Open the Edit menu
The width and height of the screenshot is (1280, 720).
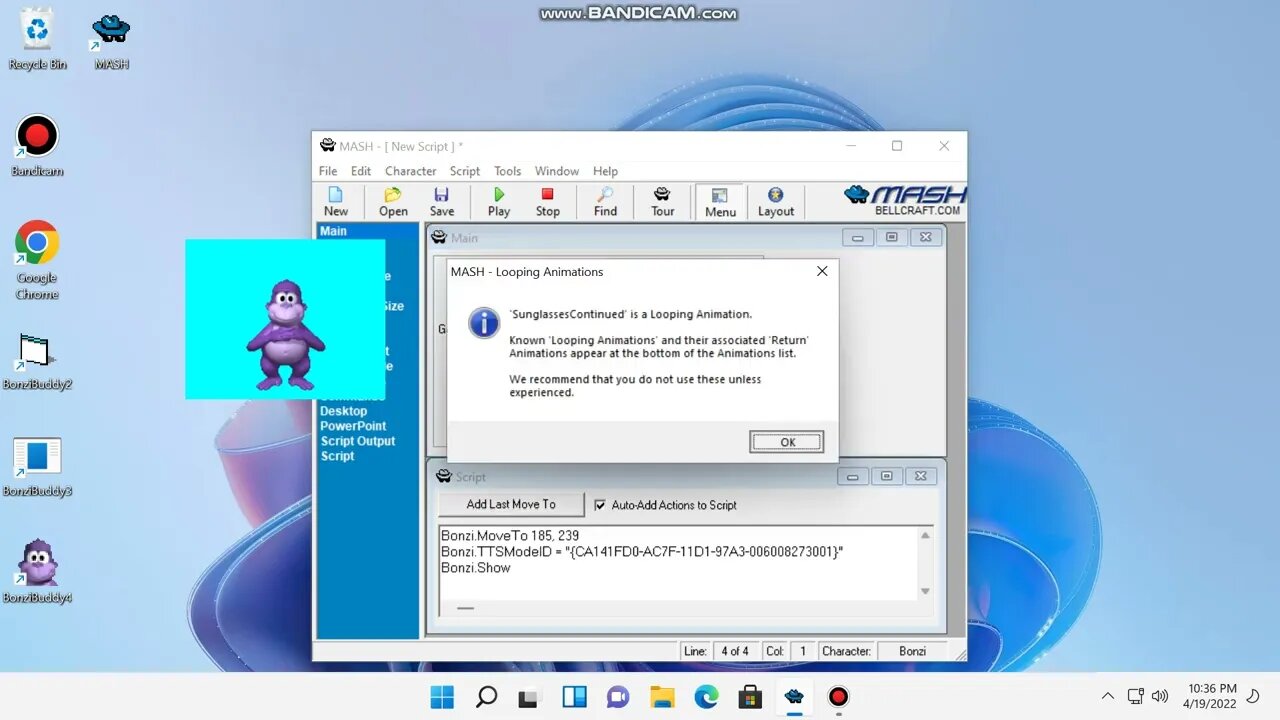pyautogui.click(x=361, y=171)
